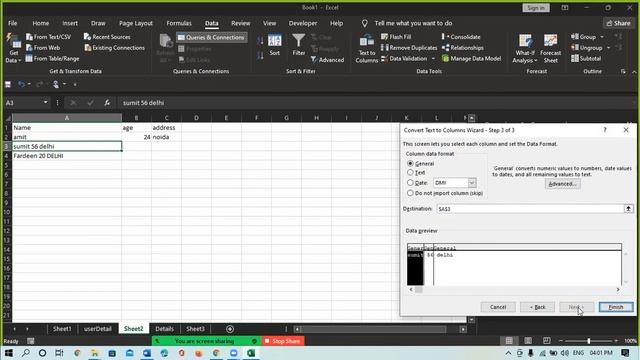Open the Sort dialog
This screenshot has height=360, width=640.
click(275, 45)
